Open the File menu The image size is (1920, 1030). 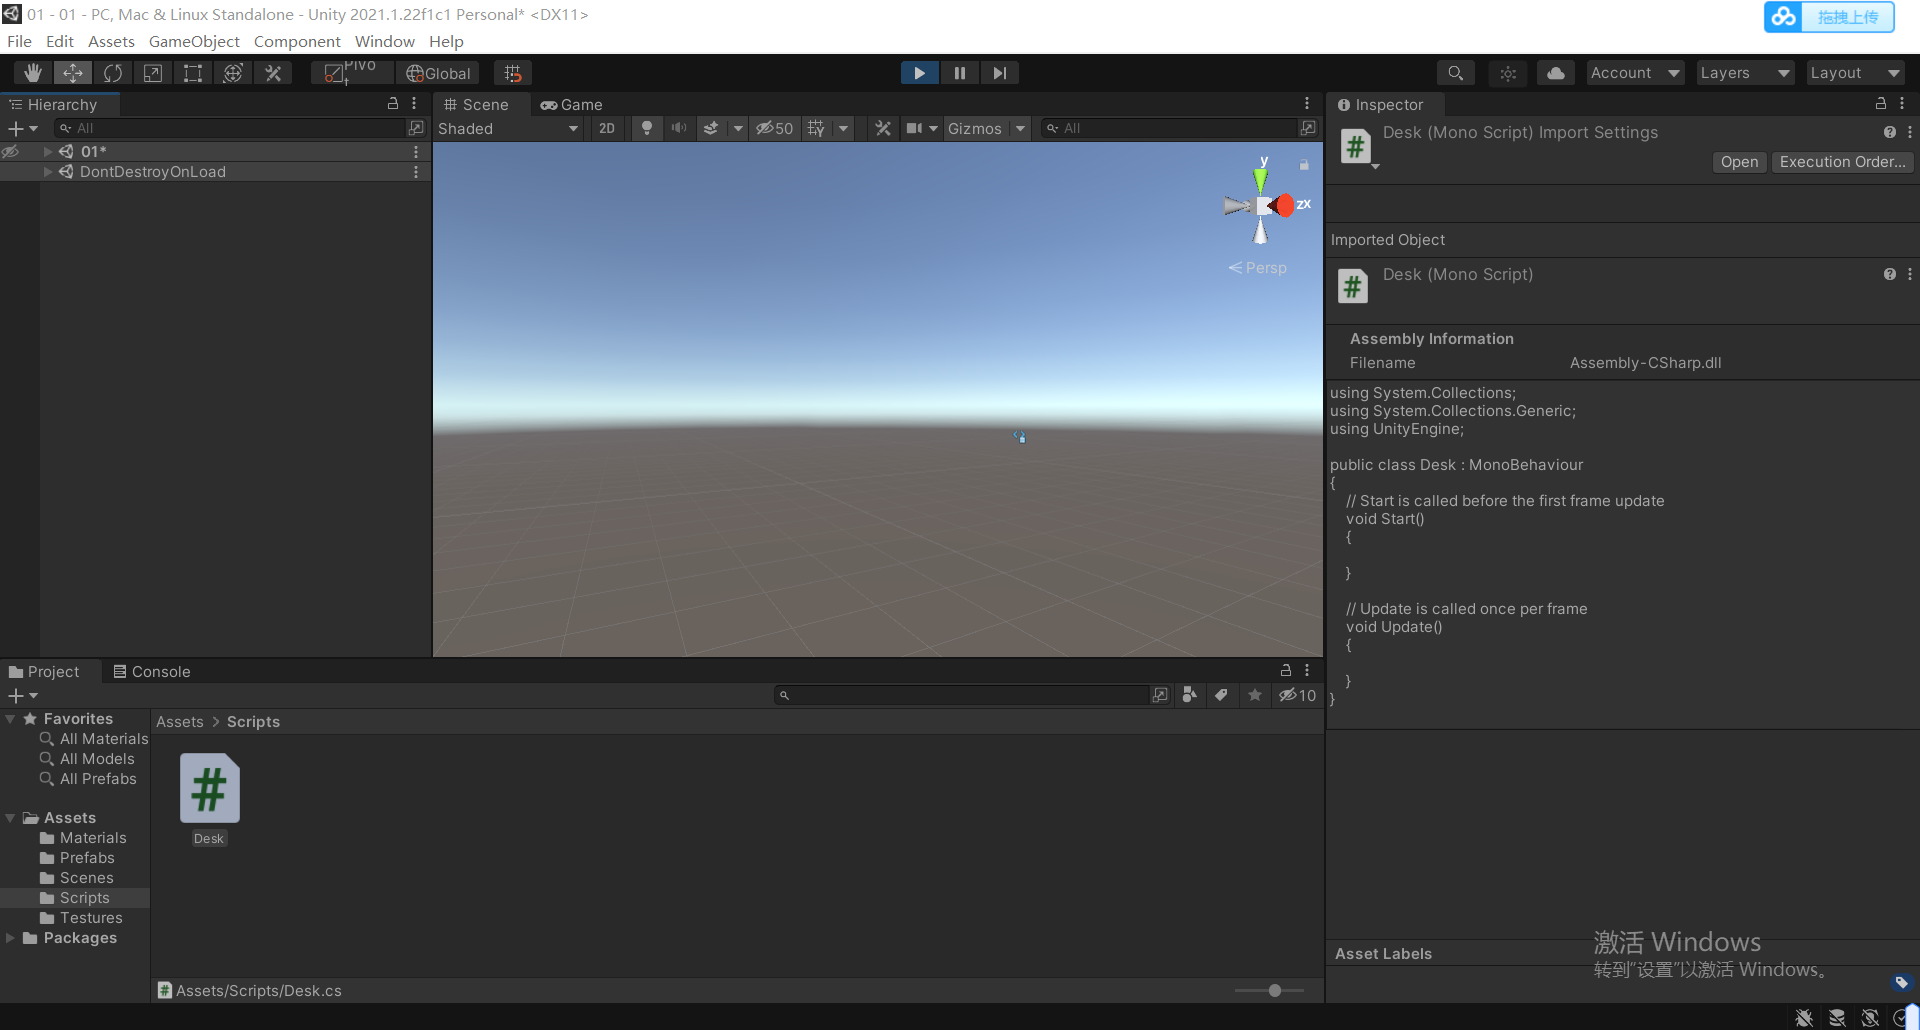click(19, 41)
